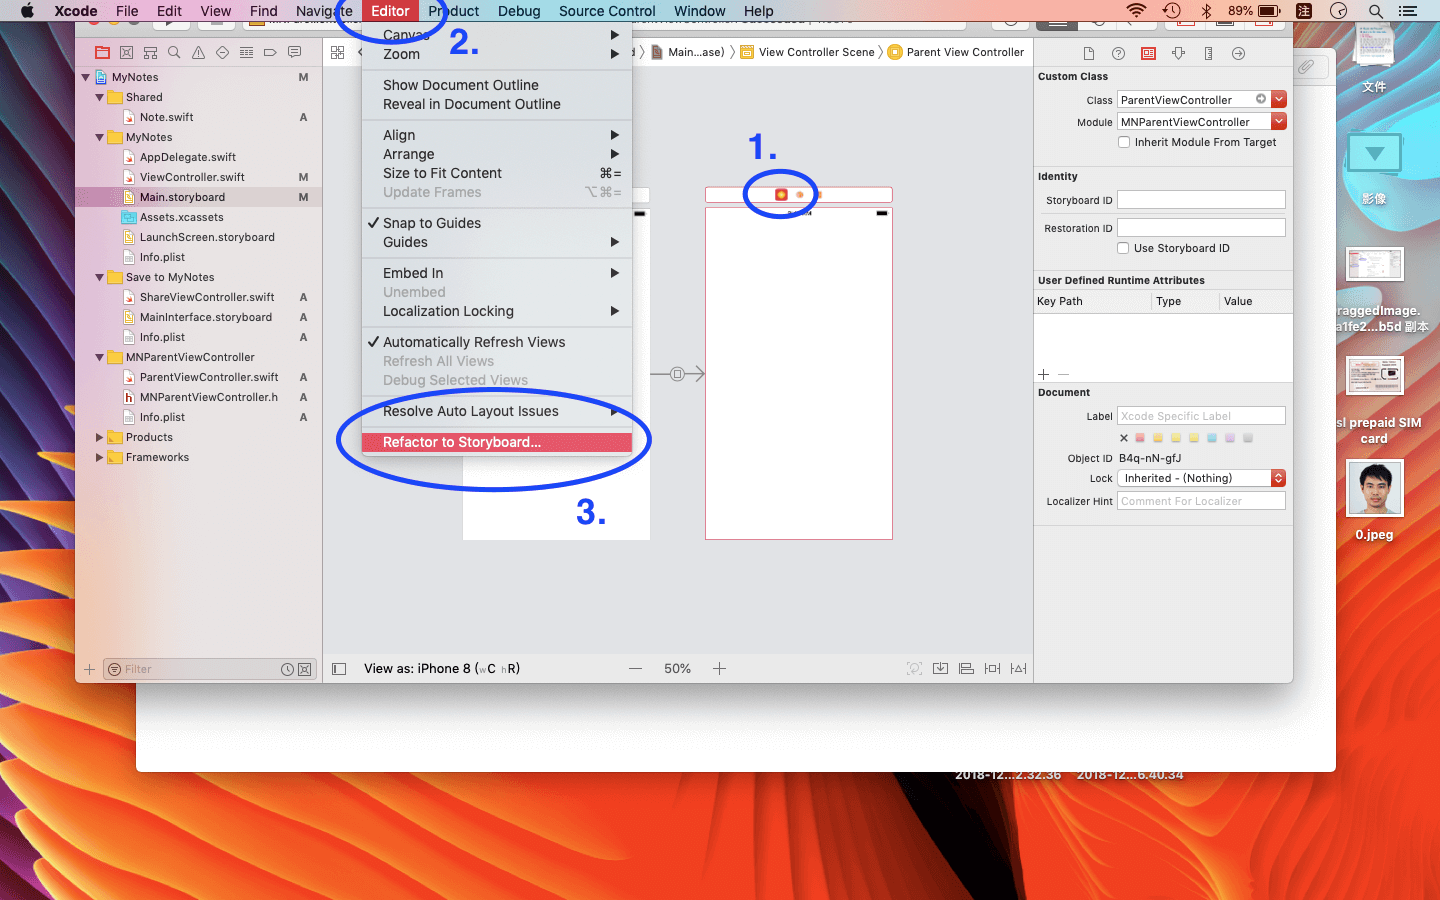Show the Project navigator

[x=102, y=52]
